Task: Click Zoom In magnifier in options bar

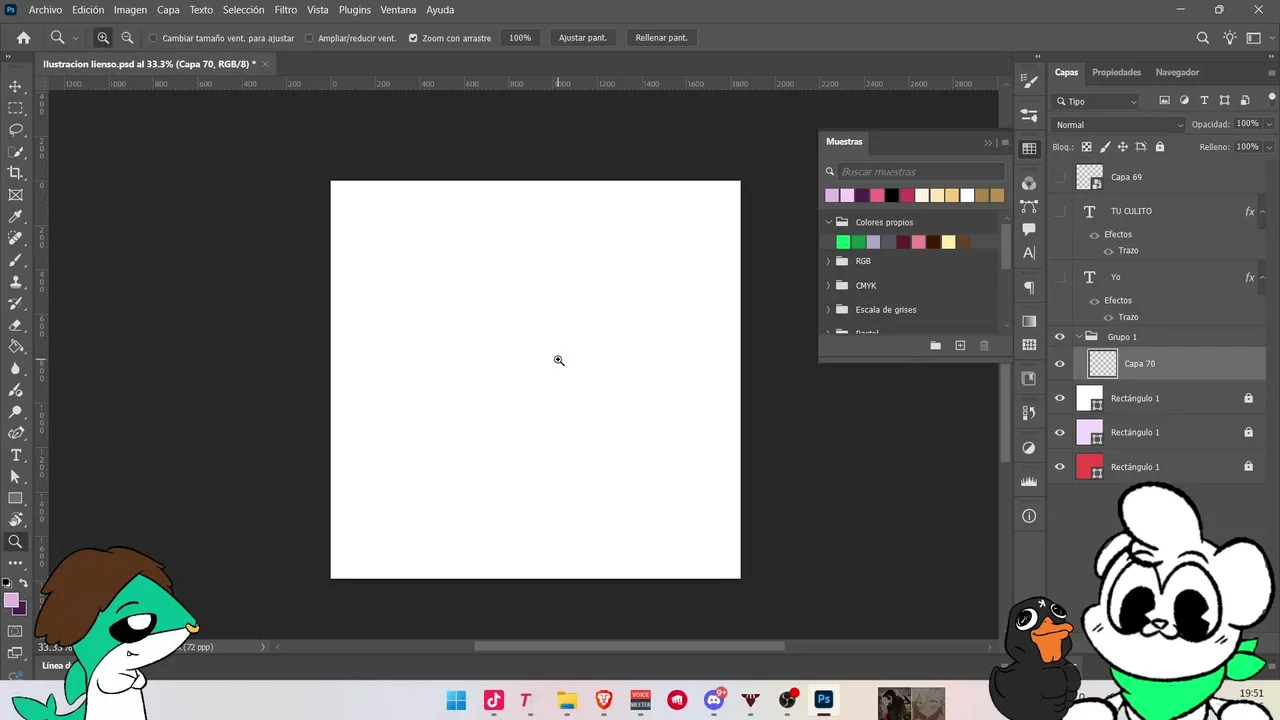Action: click(x=103, y=38)
